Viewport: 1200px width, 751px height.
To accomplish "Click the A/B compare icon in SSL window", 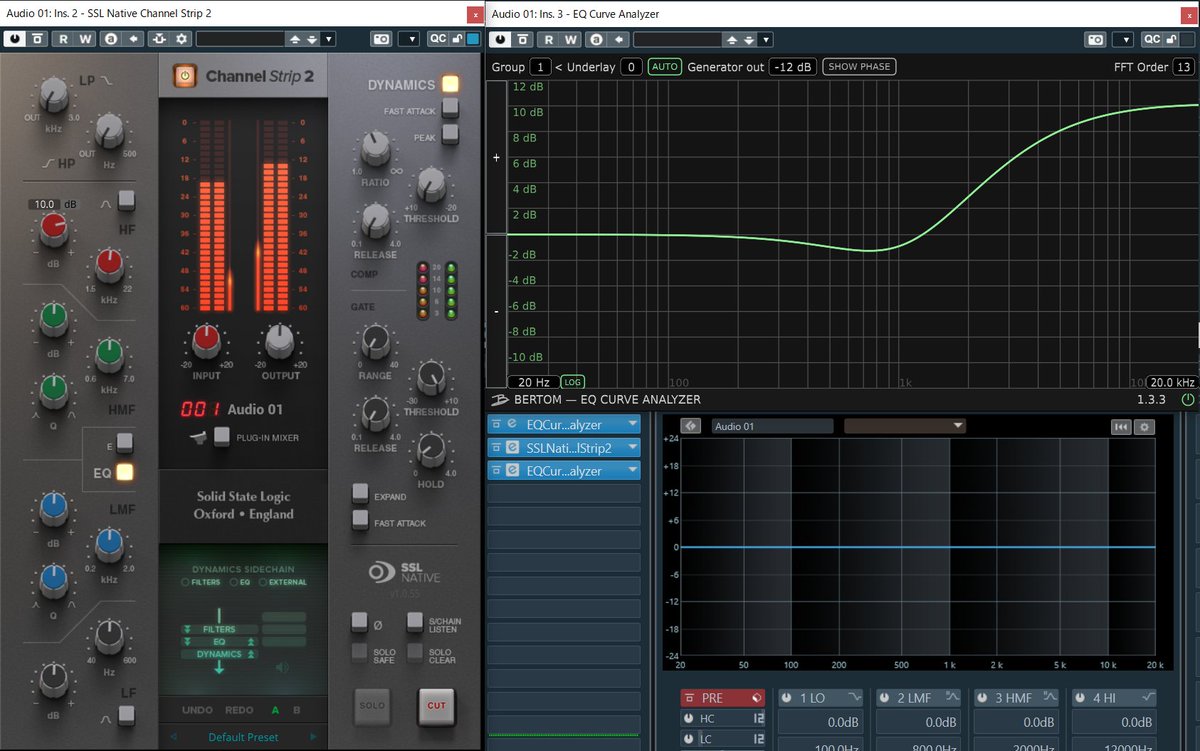I will tap(110, 39).
